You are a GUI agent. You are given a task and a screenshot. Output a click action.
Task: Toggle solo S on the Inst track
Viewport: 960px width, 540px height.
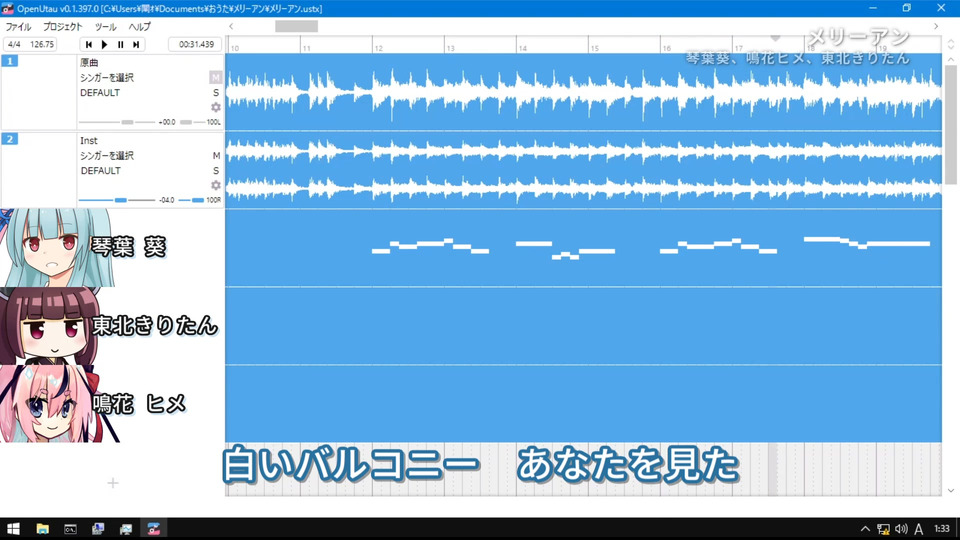coord(216,171)
